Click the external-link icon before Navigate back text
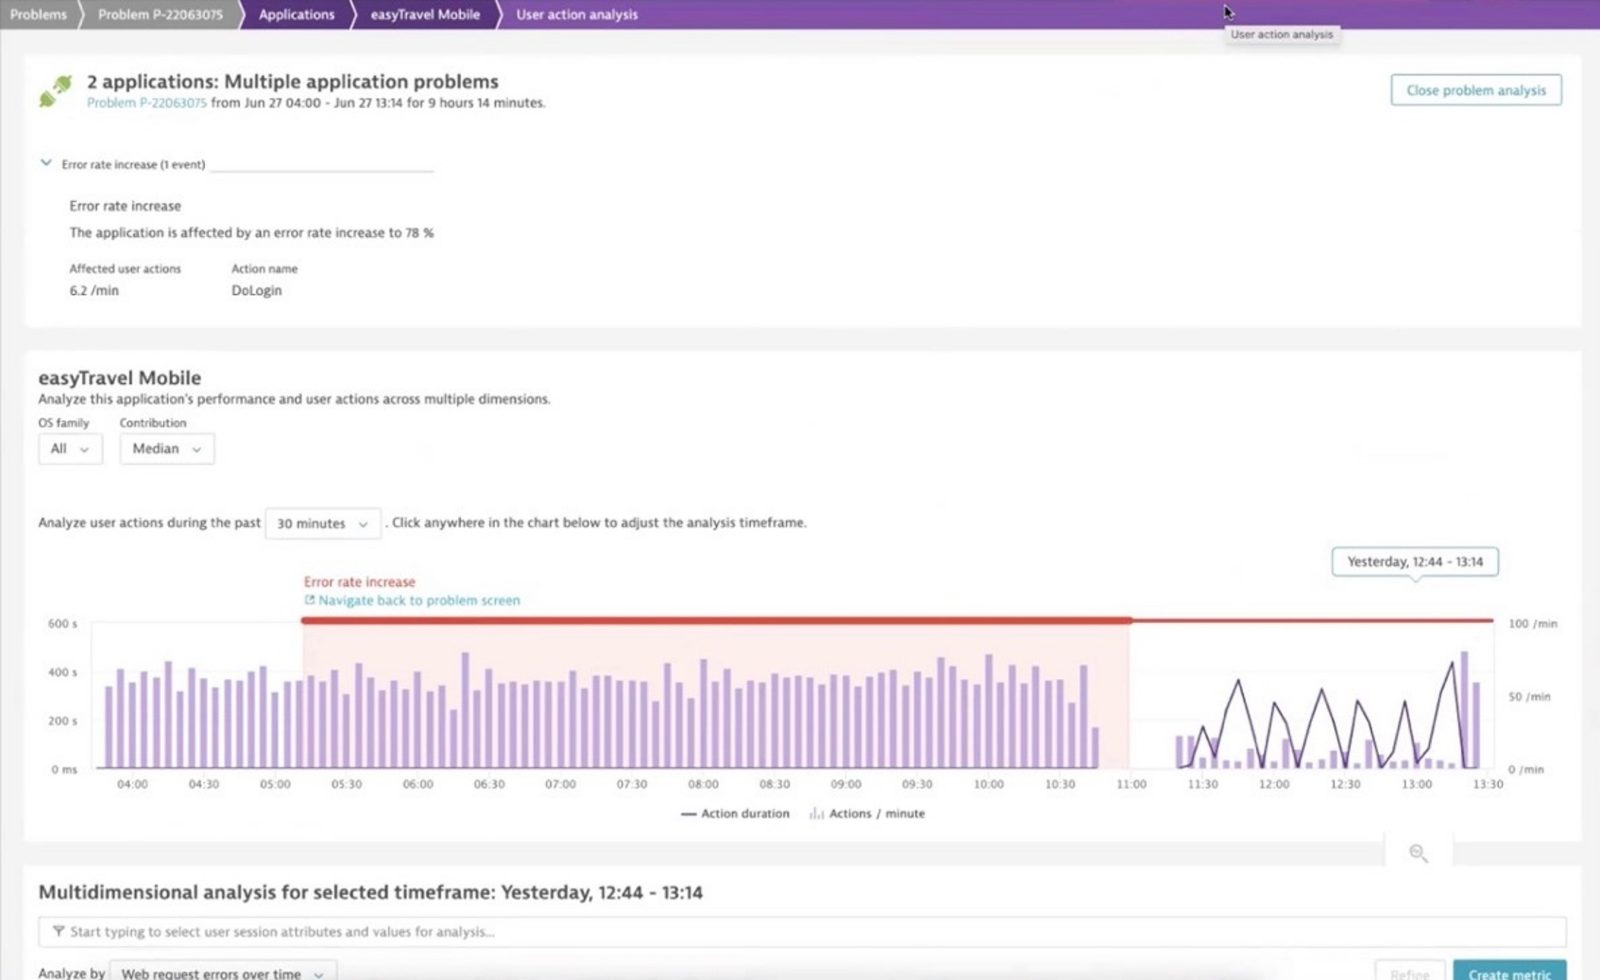The width and height of the screenshot is (1600, 980). (x=309, y=600)
